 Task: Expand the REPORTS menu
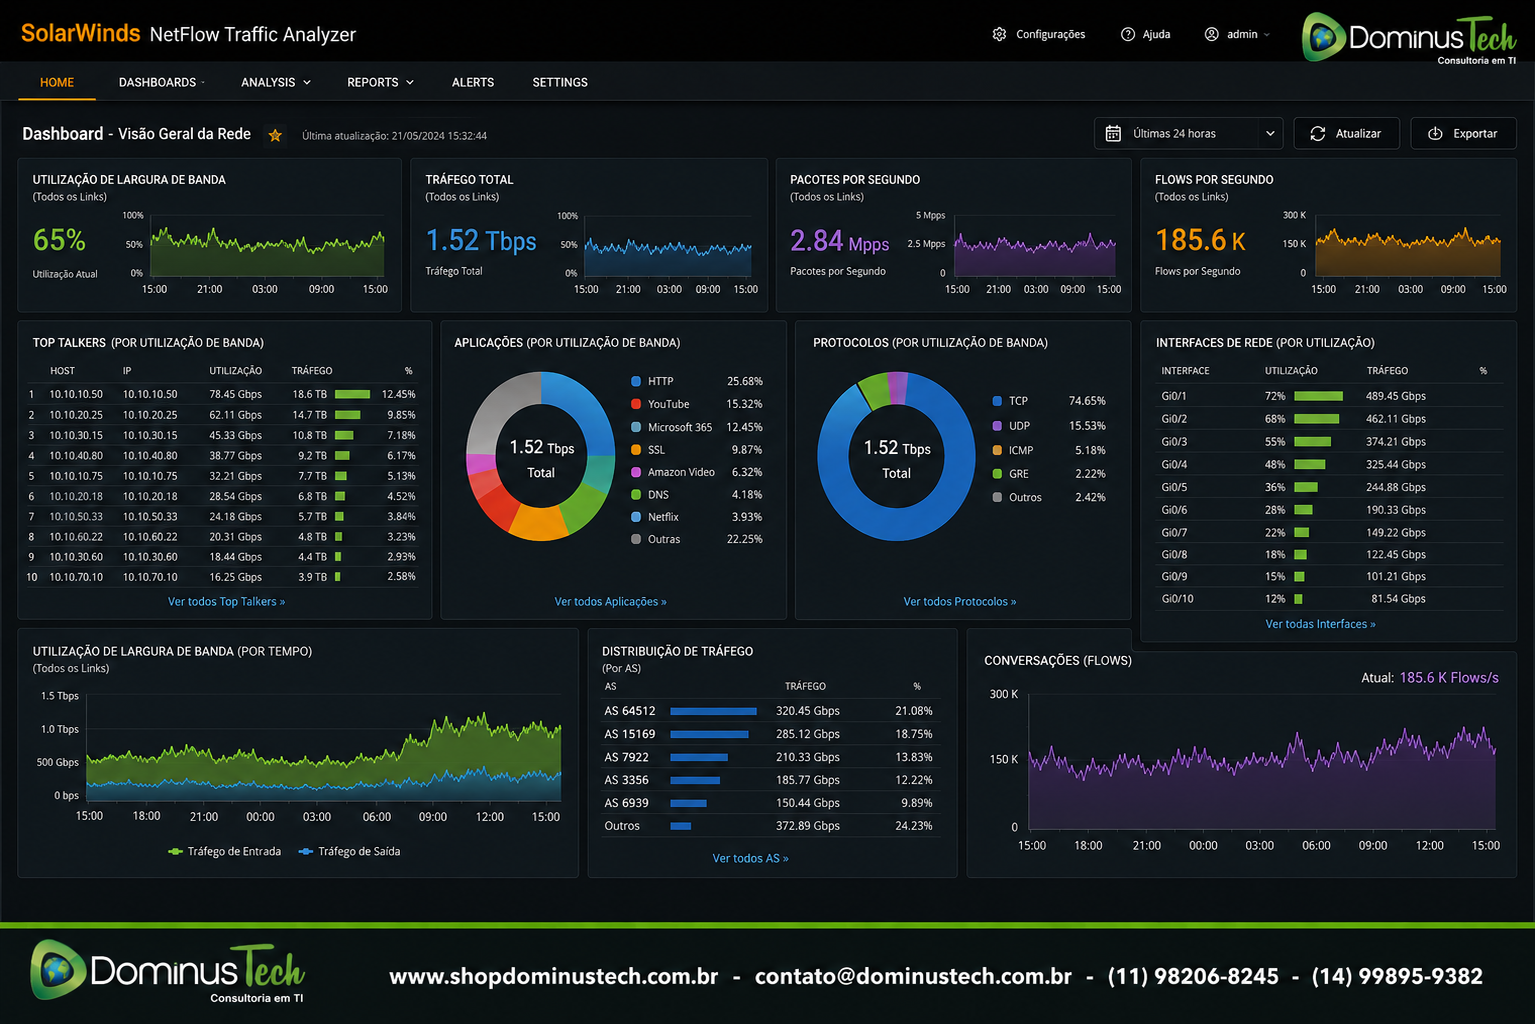pyautogui.click(x=380, y=82)
